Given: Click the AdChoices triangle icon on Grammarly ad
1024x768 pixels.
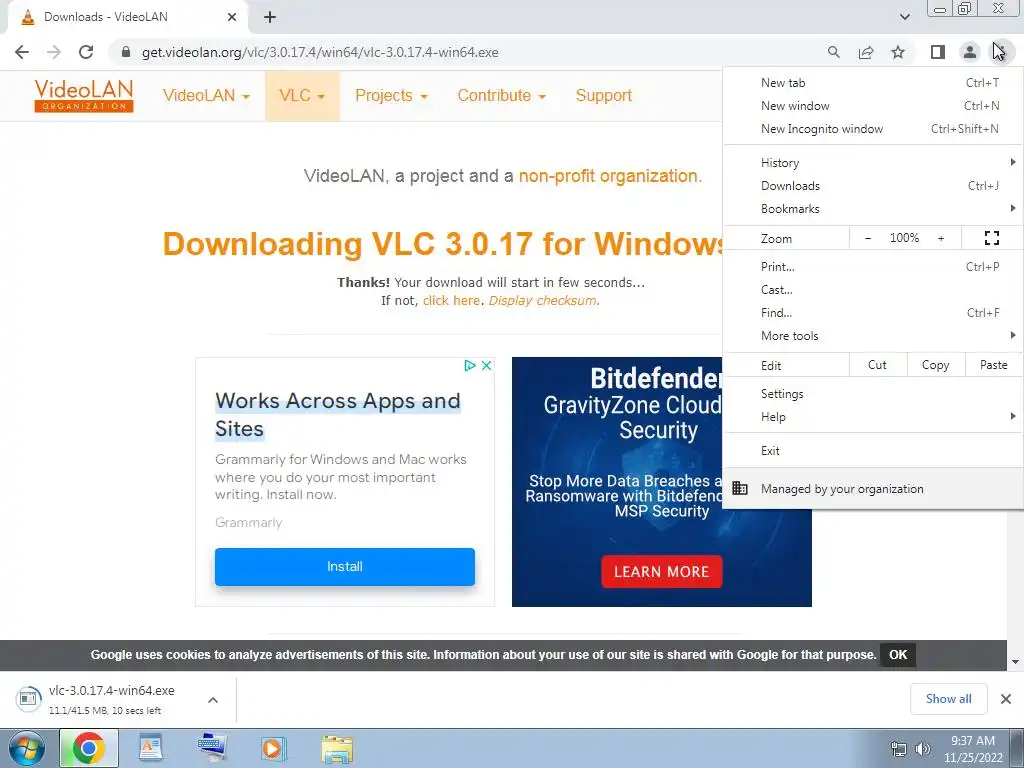Looking at the screenshot, I should [x=470, y=366].
